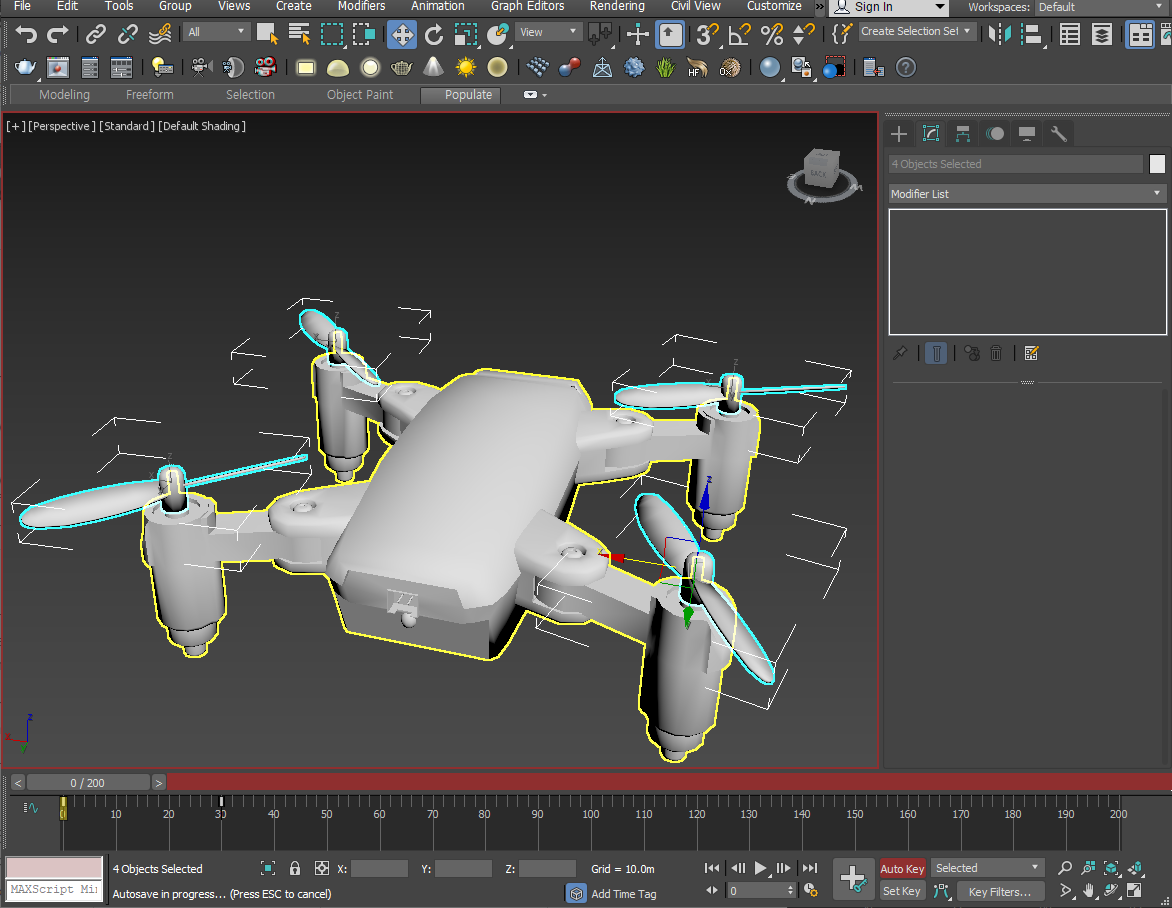Toggle the Selection Lock padlock

click(295, 868)
